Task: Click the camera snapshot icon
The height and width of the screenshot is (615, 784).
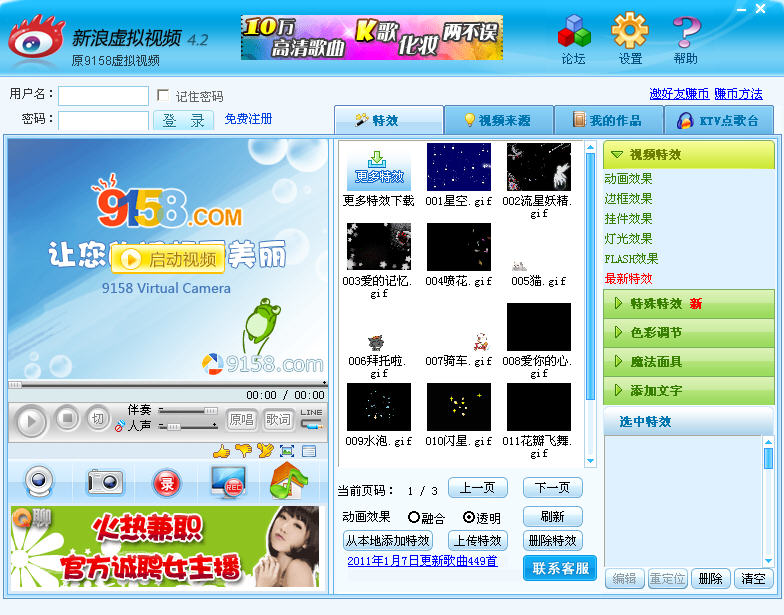Action: [x=104, y=482]
